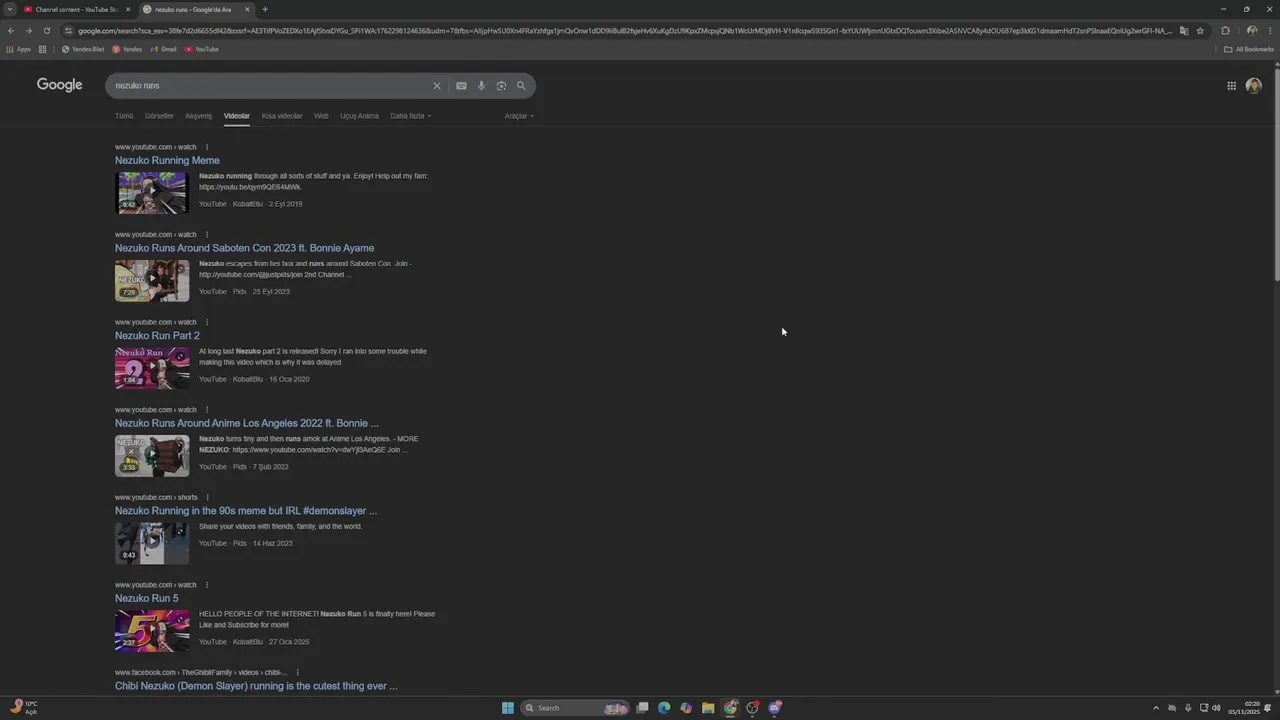
Task: Show hidden system tray icons
Action: [x=1156, y=708]
